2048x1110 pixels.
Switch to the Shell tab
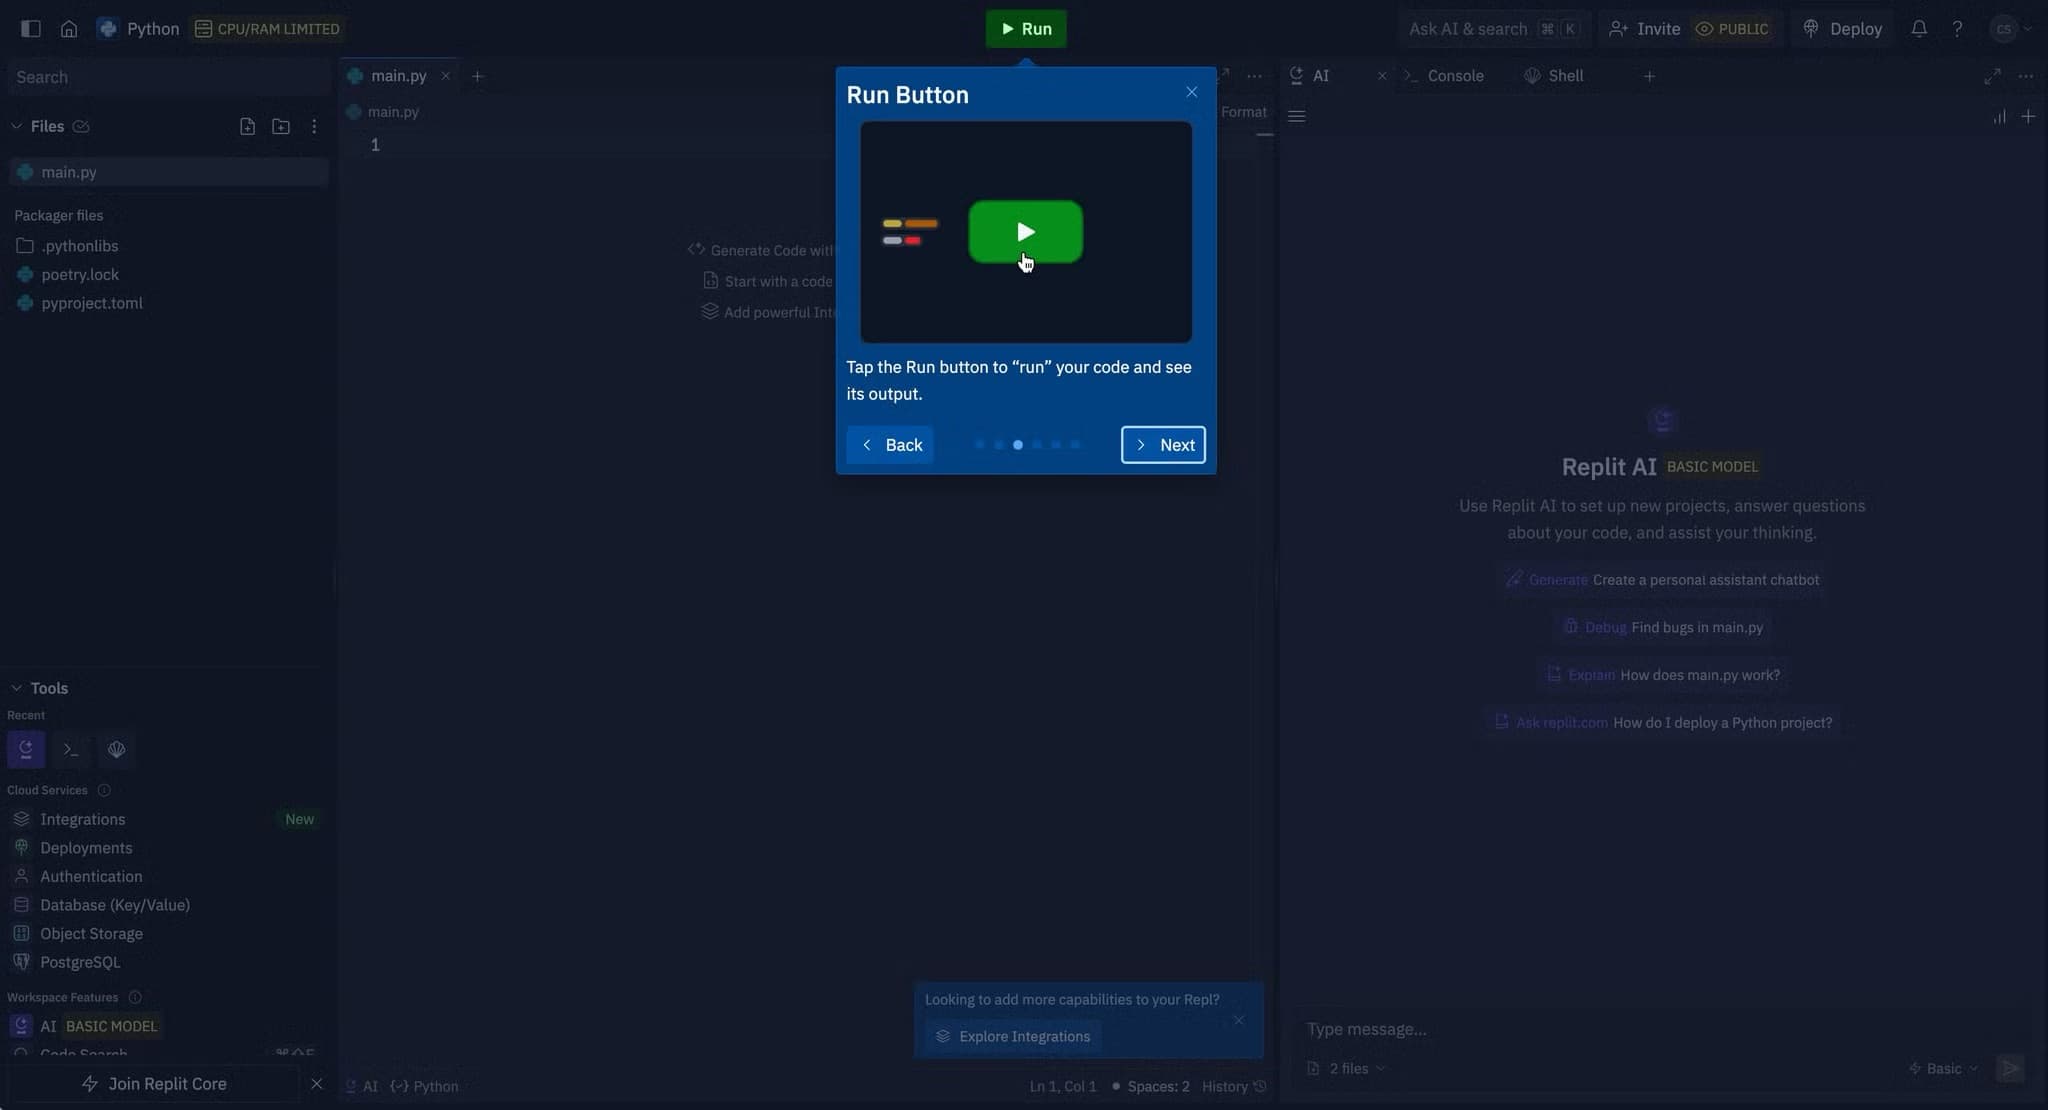click(x=1553, y=76)
